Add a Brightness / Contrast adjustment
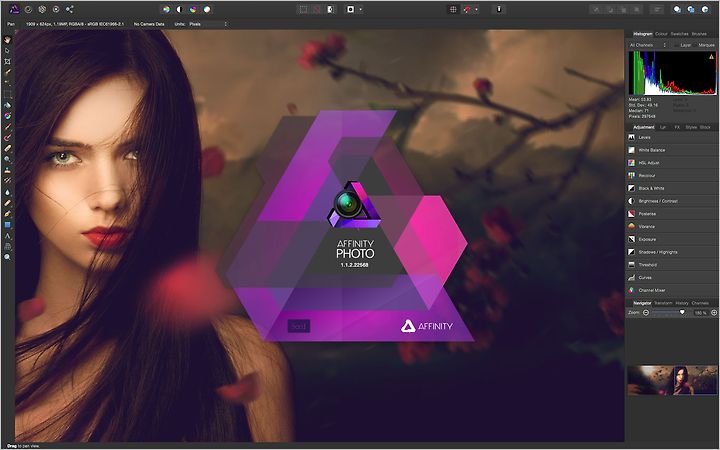The height and width of the screenshot is (450, 720). [x=672, y=201]
